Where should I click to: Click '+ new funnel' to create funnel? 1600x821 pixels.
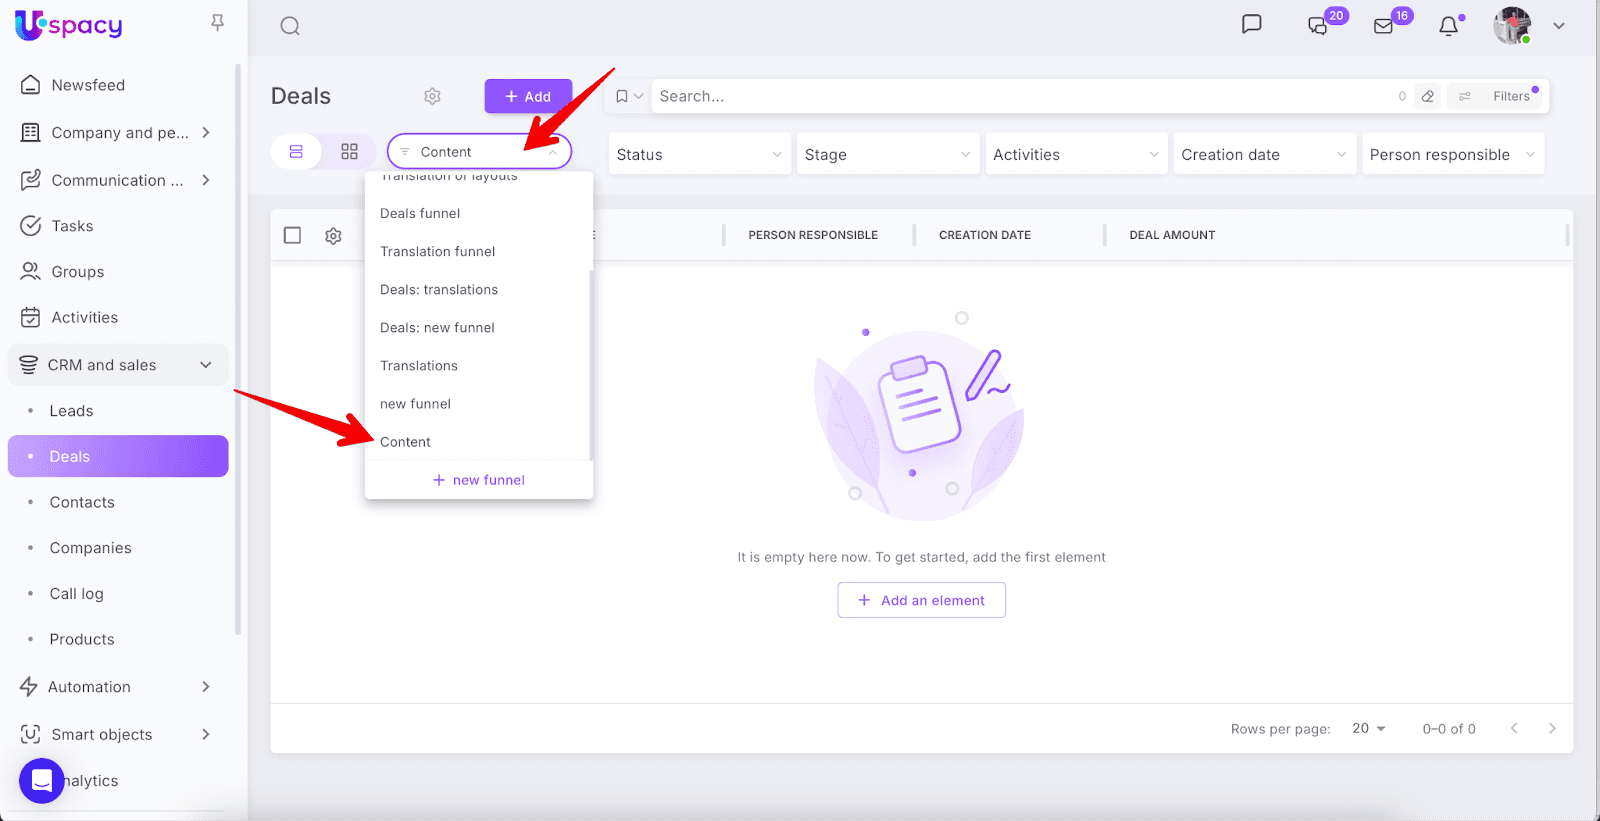[479, 480]
